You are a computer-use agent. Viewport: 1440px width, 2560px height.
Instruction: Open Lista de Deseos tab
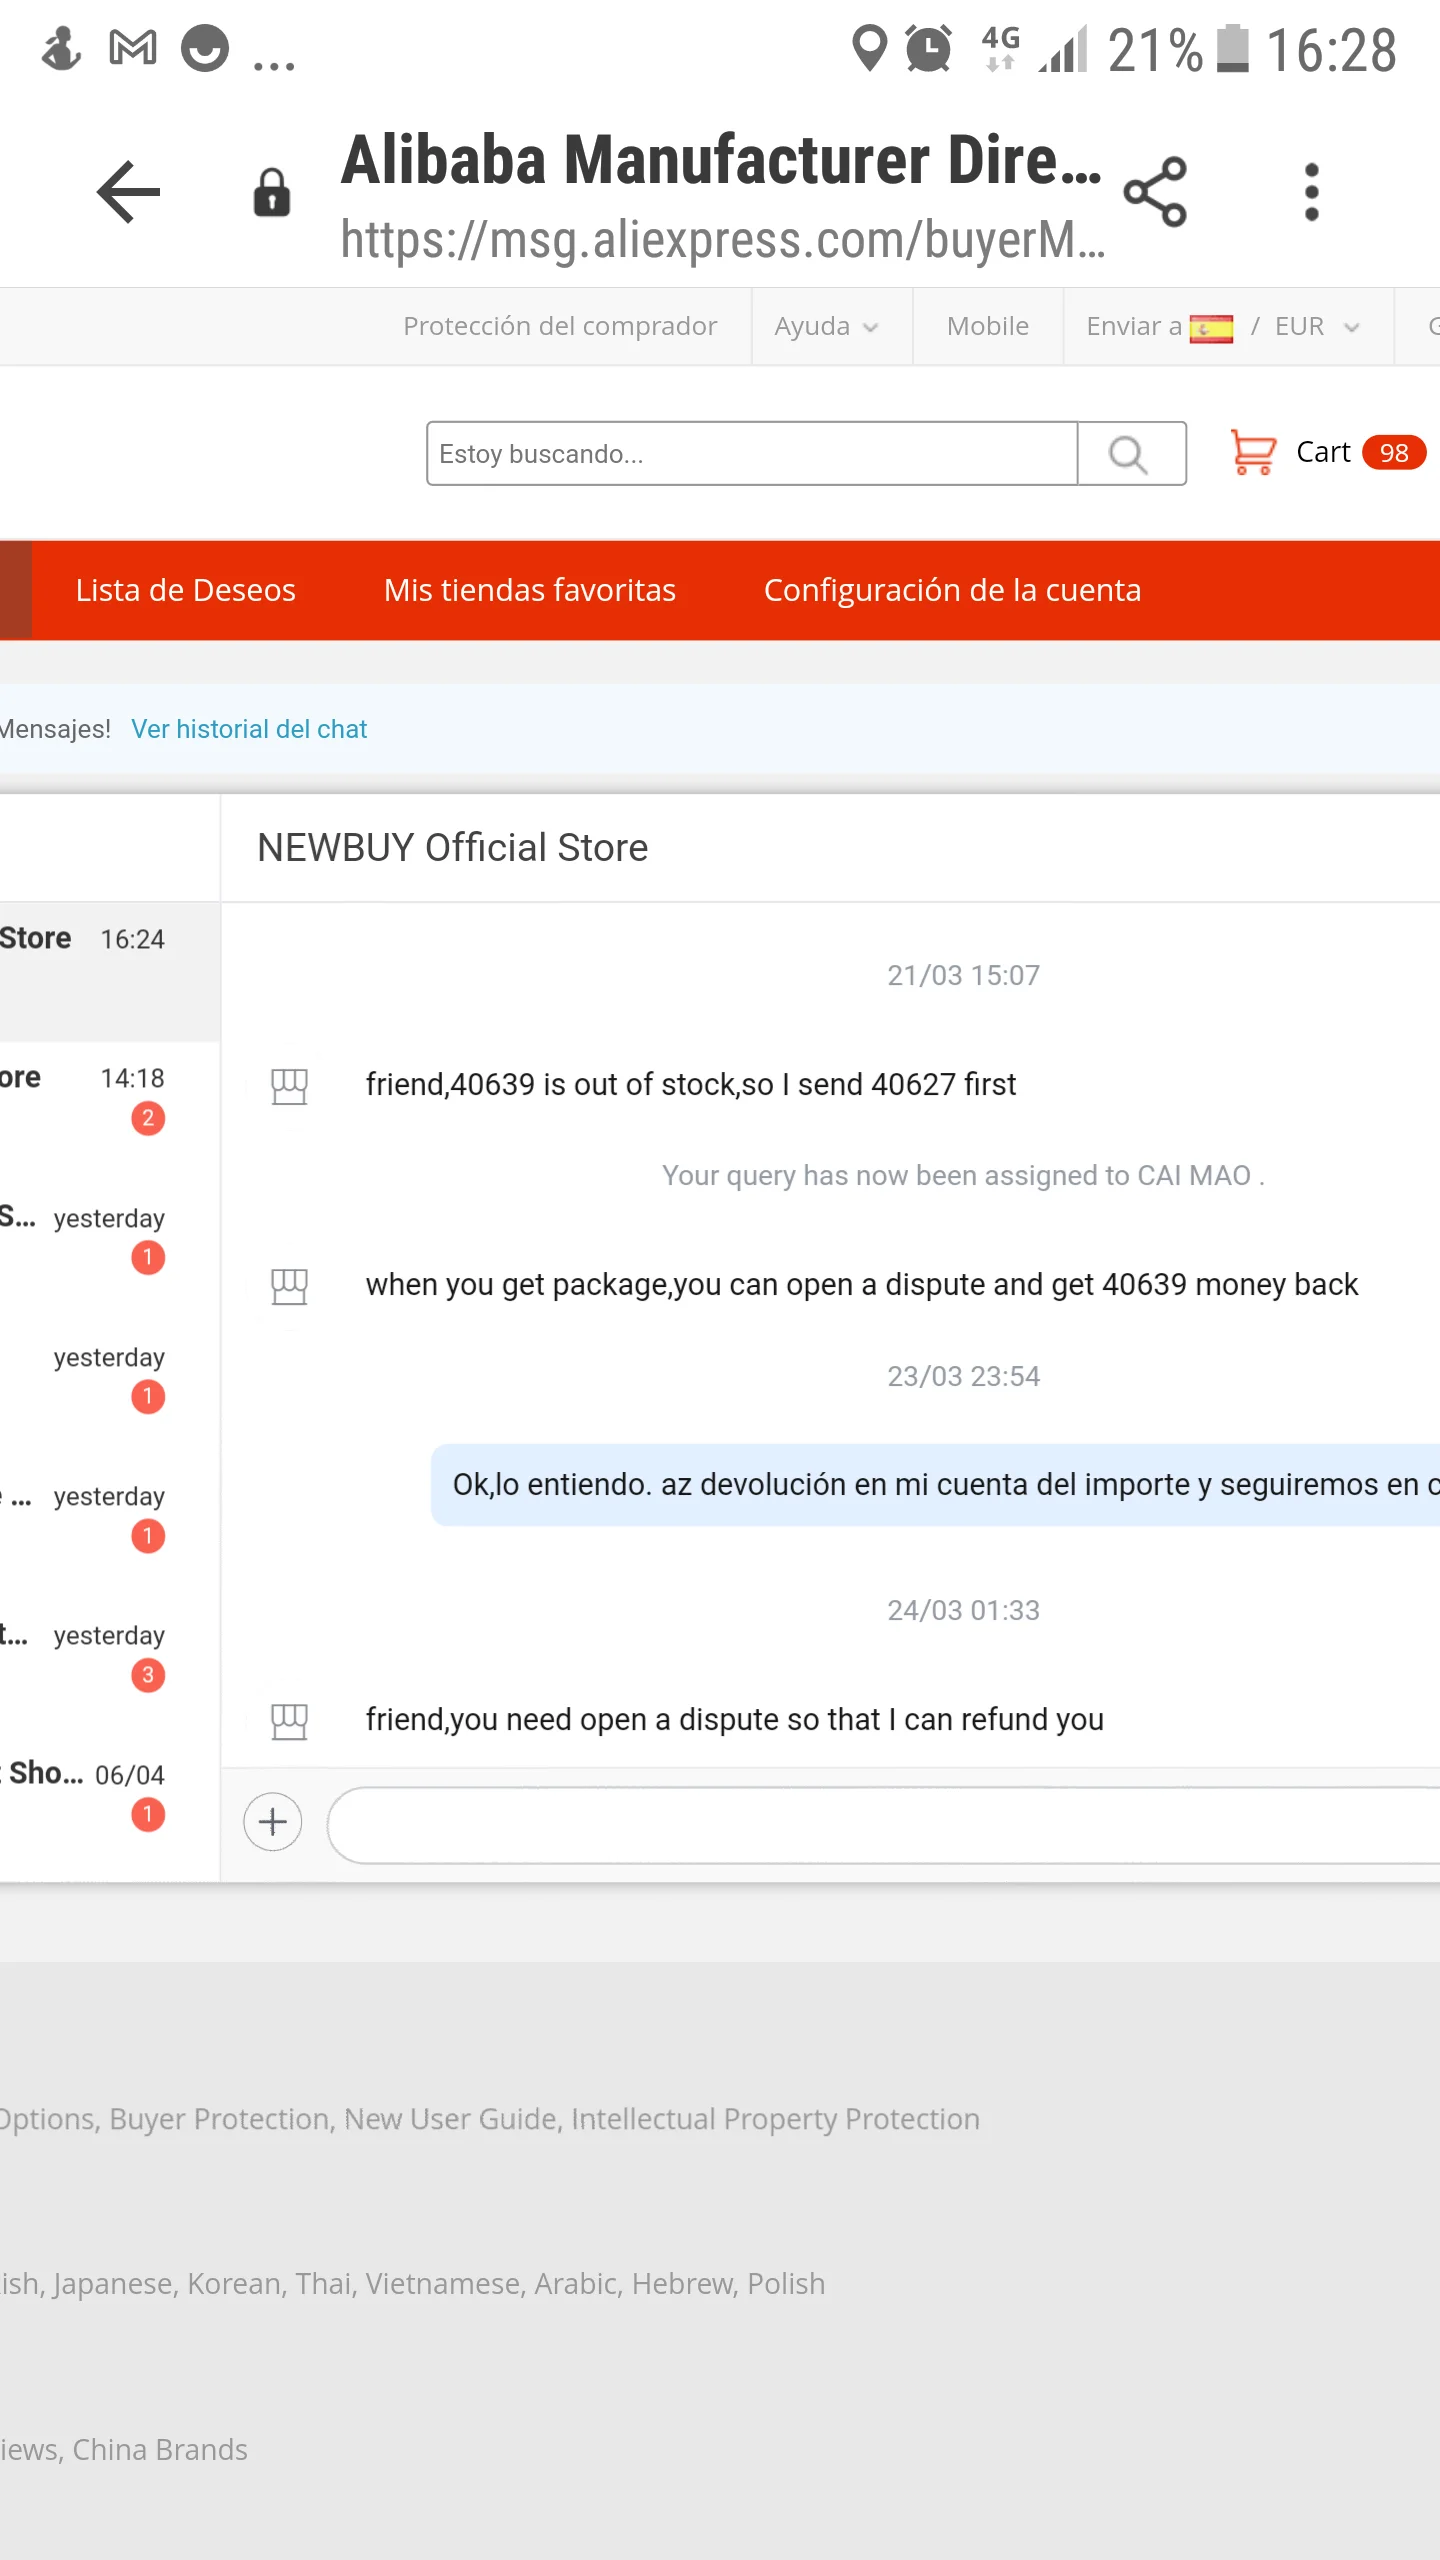tap(186, 590)
